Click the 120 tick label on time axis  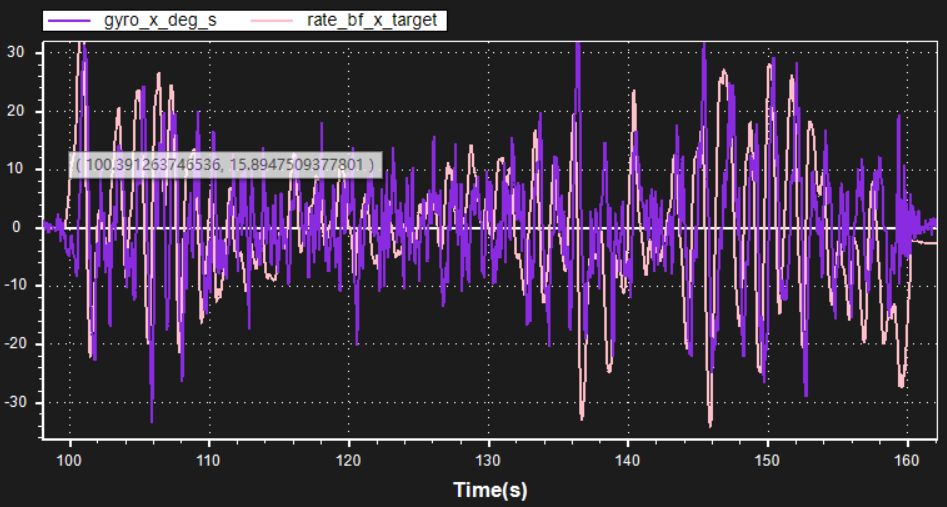coord(349,461)
